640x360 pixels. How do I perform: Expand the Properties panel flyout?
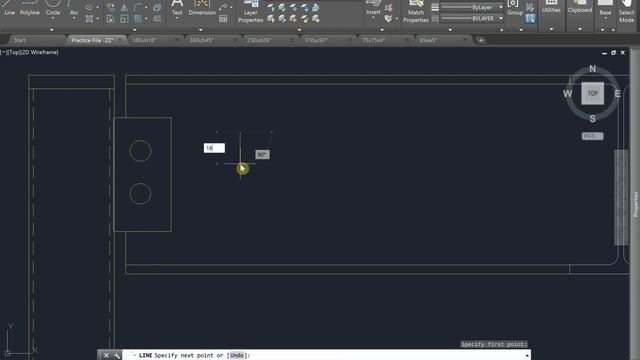[x=450, y=30]
